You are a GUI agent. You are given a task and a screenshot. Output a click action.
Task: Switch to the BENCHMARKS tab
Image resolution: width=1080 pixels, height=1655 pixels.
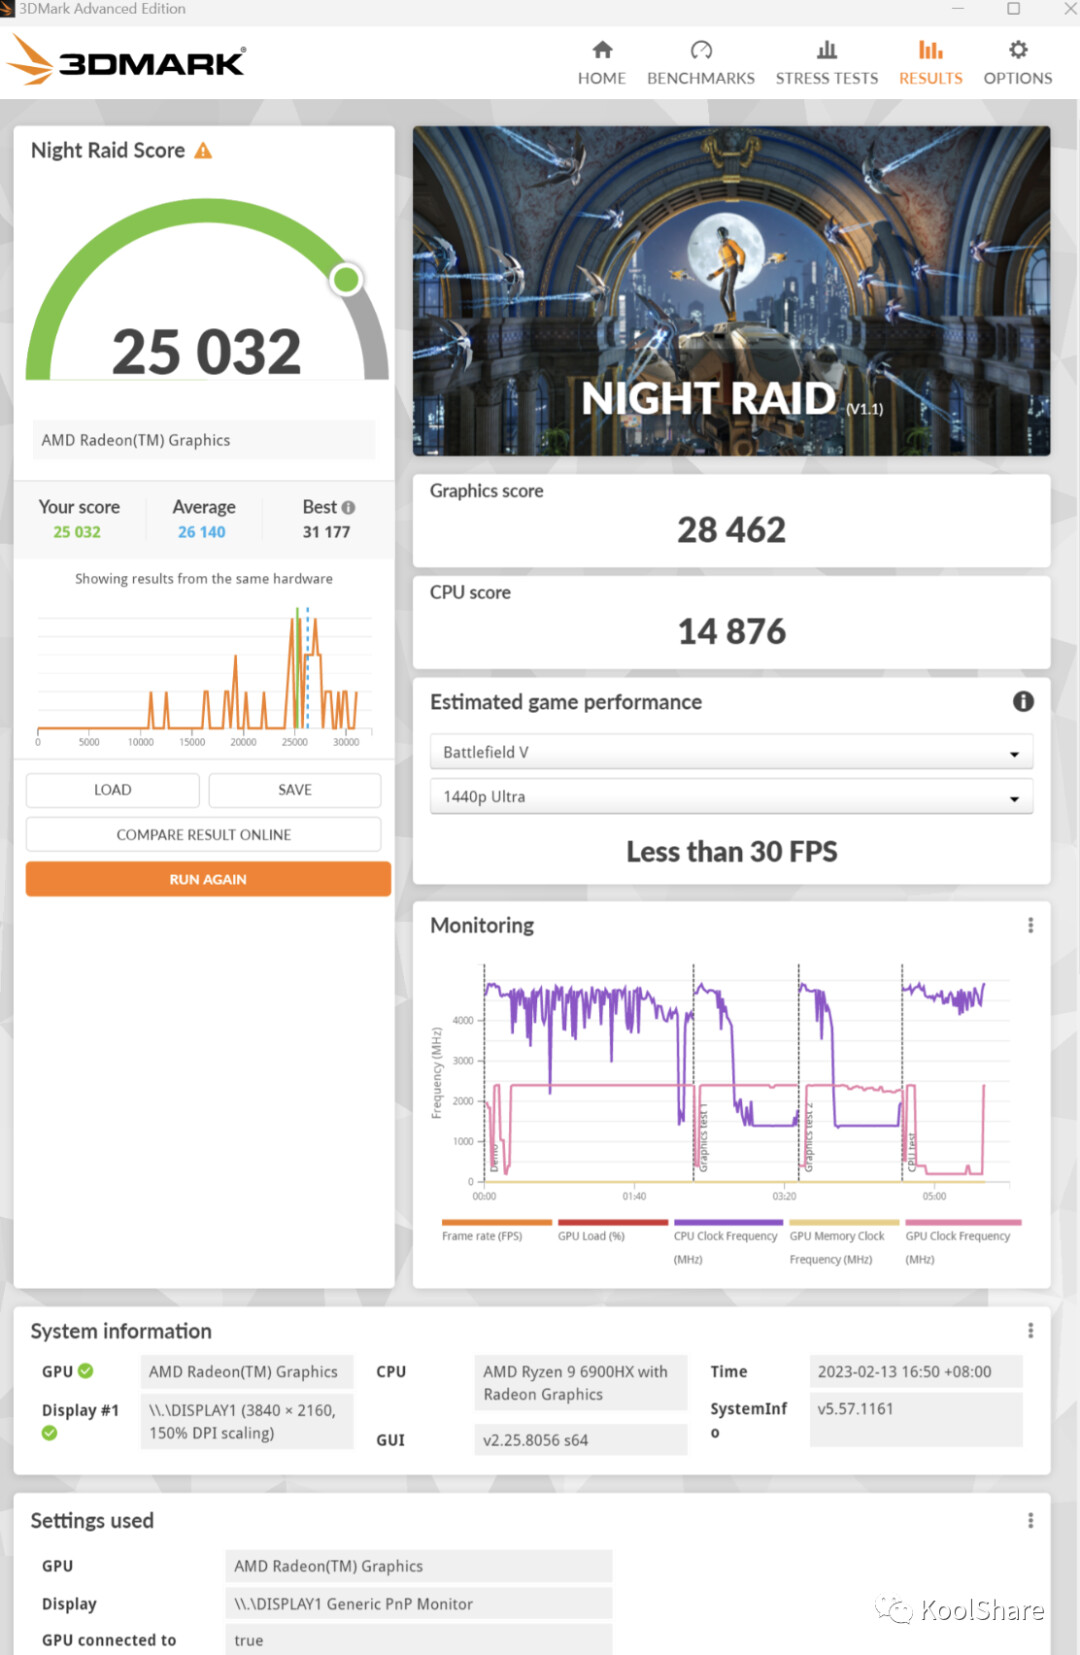click(700, 63)
